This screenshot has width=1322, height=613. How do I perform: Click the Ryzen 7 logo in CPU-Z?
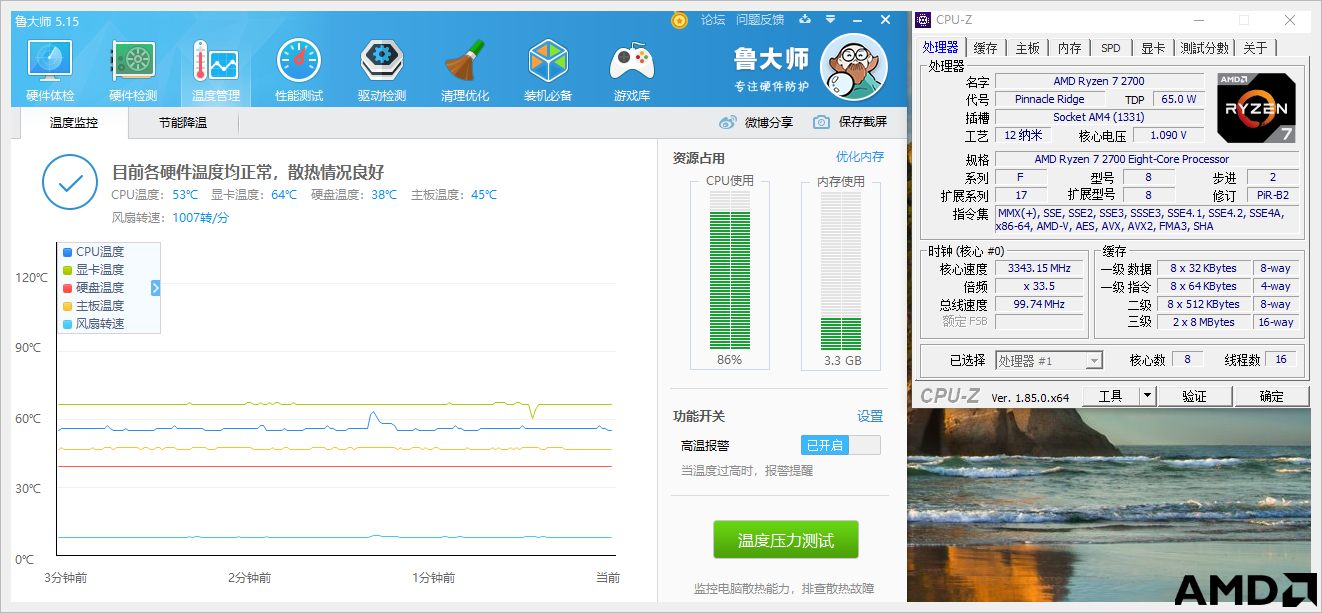[x=1257, y=108]
